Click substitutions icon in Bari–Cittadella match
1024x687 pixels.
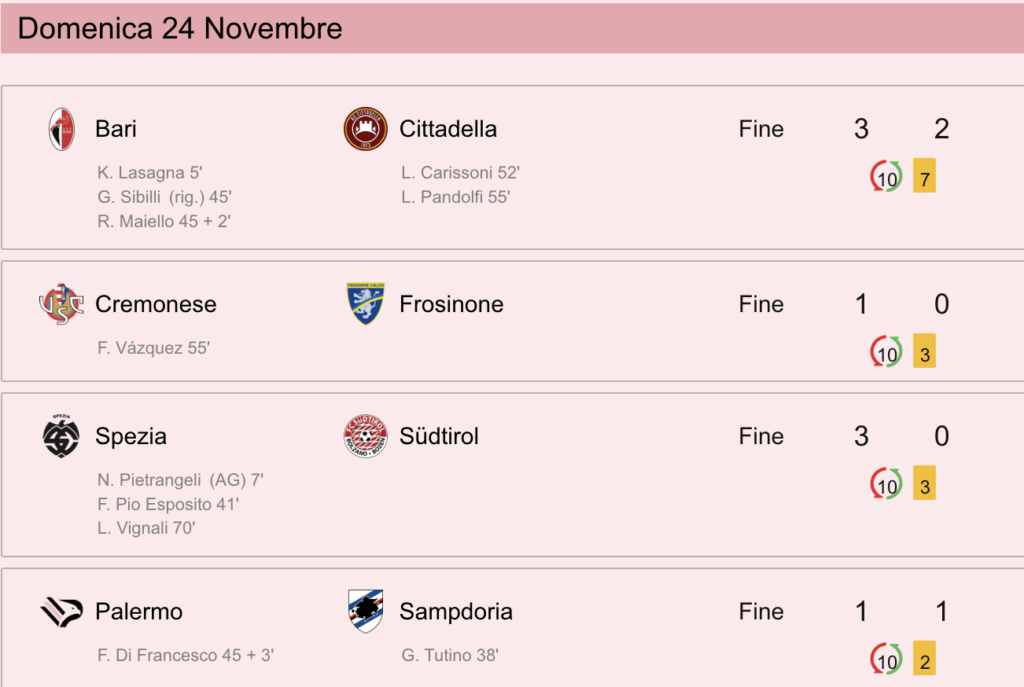tap(886, 176)
